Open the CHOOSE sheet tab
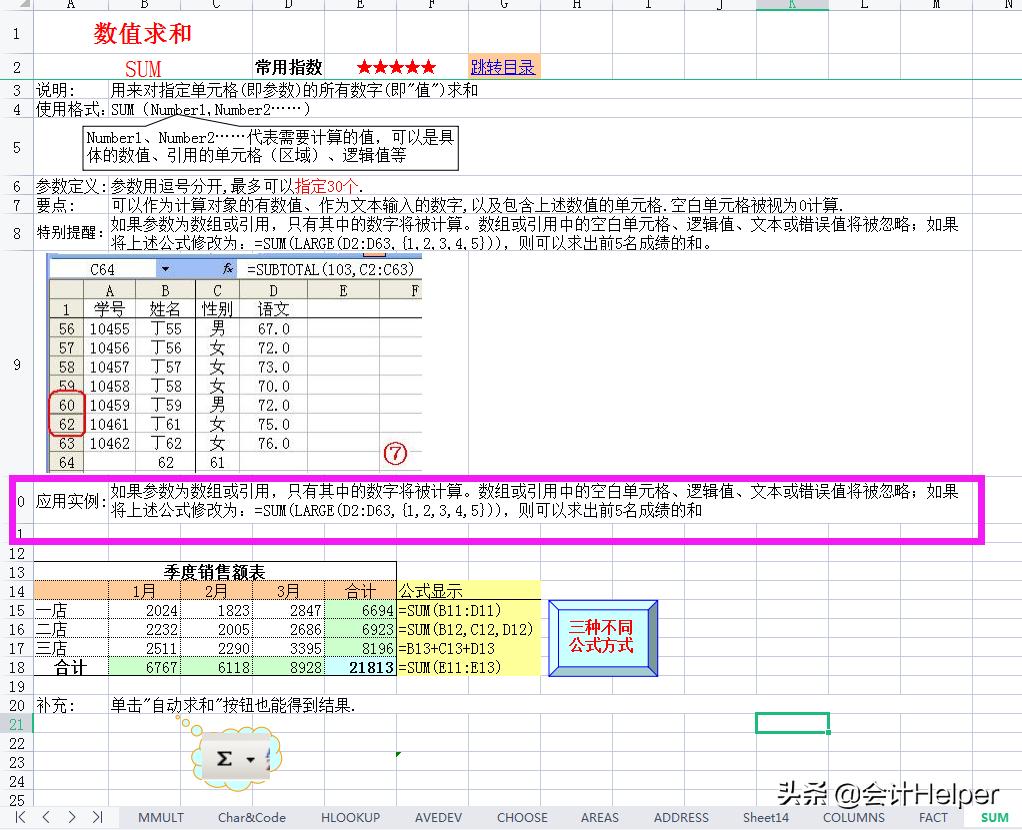This screenshot has width=1022, height=830. 522,817
